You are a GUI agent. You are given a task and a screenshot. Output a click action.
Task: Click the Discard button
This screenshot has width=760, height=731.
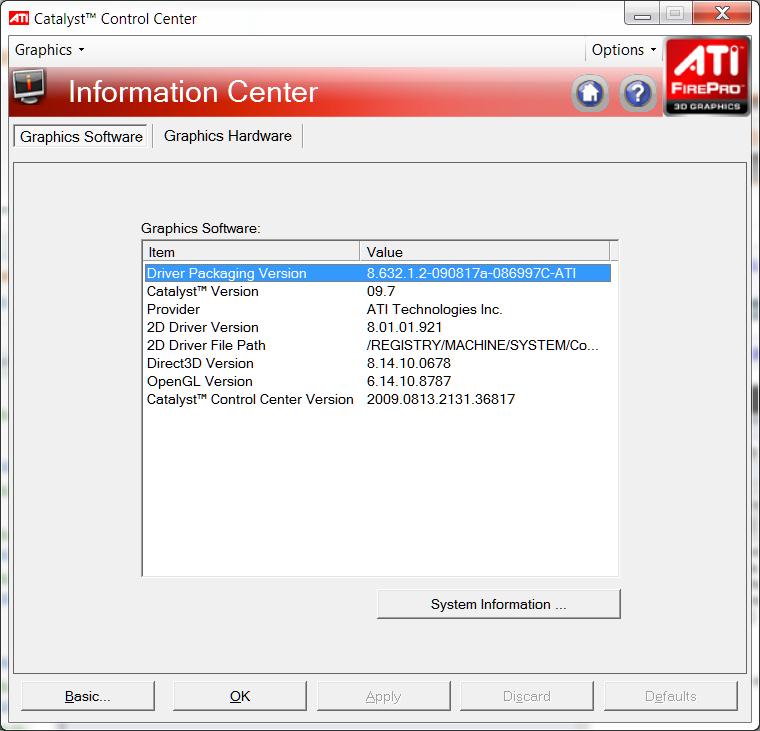pyautogui.click(x=526, y=696)
